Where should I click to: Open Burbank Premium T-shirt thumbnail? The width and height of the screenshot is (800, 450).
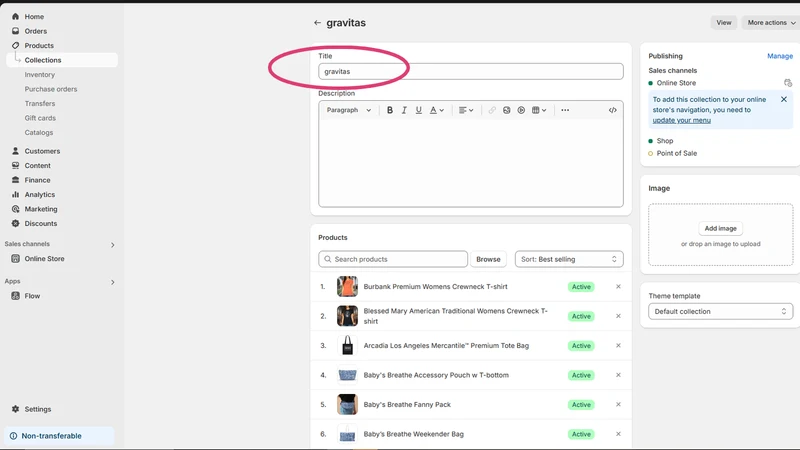coord(347,287)
